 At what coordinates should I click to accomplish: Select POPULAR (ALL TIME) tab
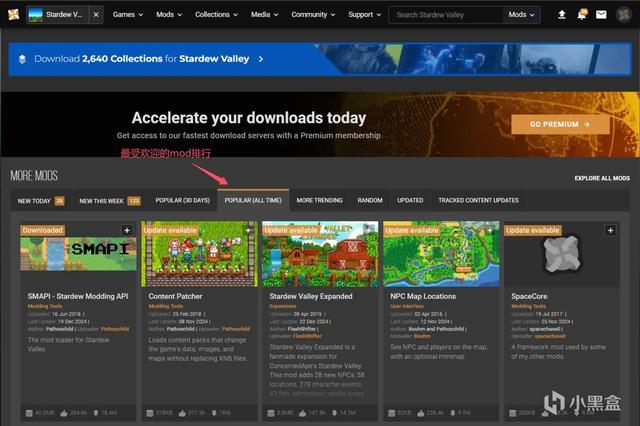click(x=253, y=200)
